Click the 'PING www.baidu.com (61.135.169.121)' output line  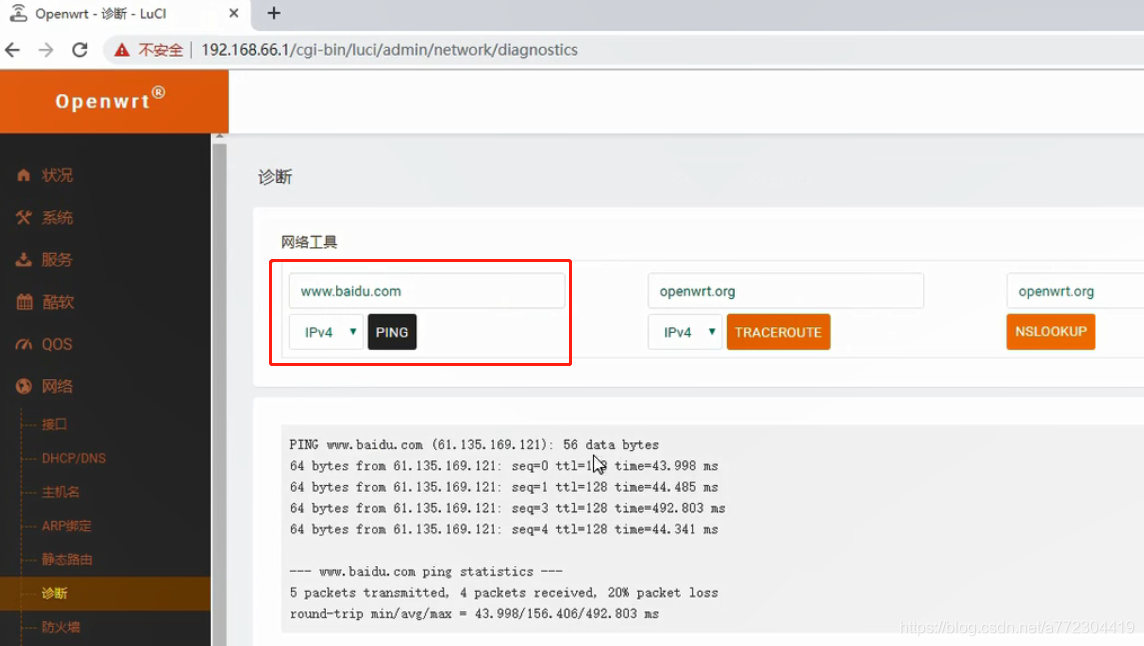tap(474, 445)
